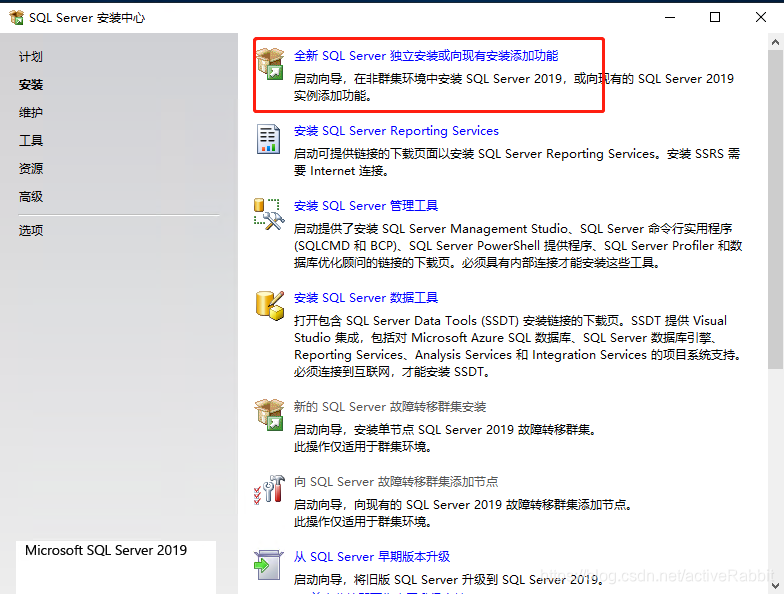The height and width of the screenshot is (594, 784).
Task: Maximize the SQL Server 安装中心 window
Action: (715, 18)
